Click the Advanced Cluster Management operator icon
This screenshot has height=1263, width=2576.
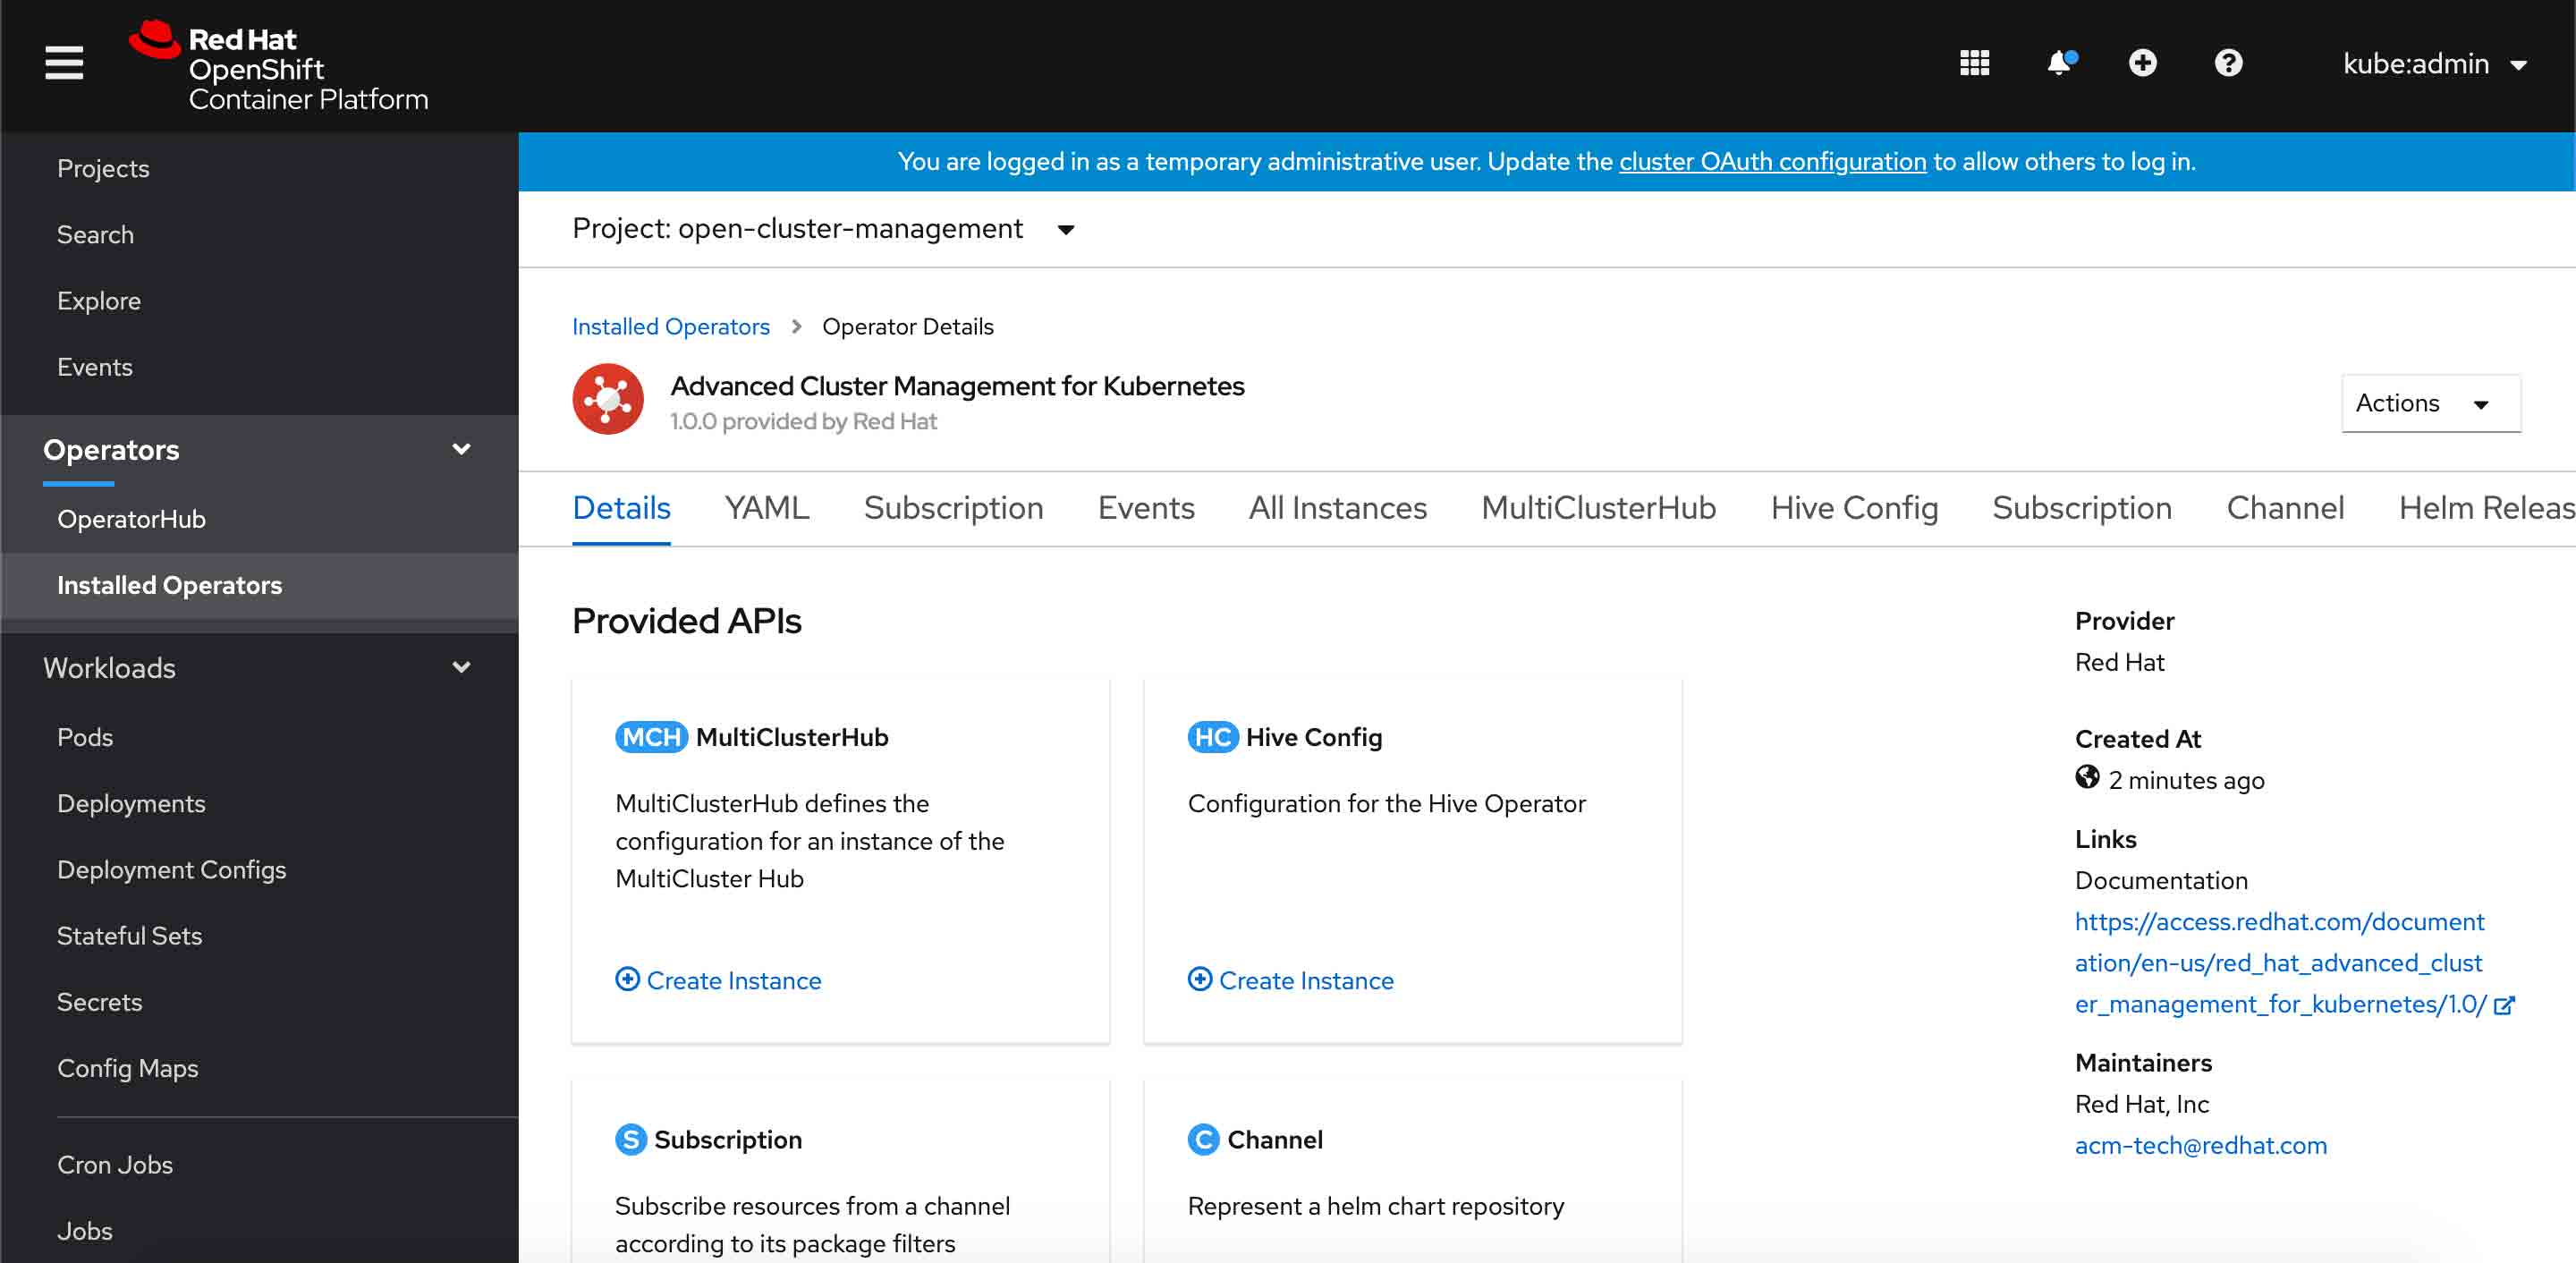point(607,399)
